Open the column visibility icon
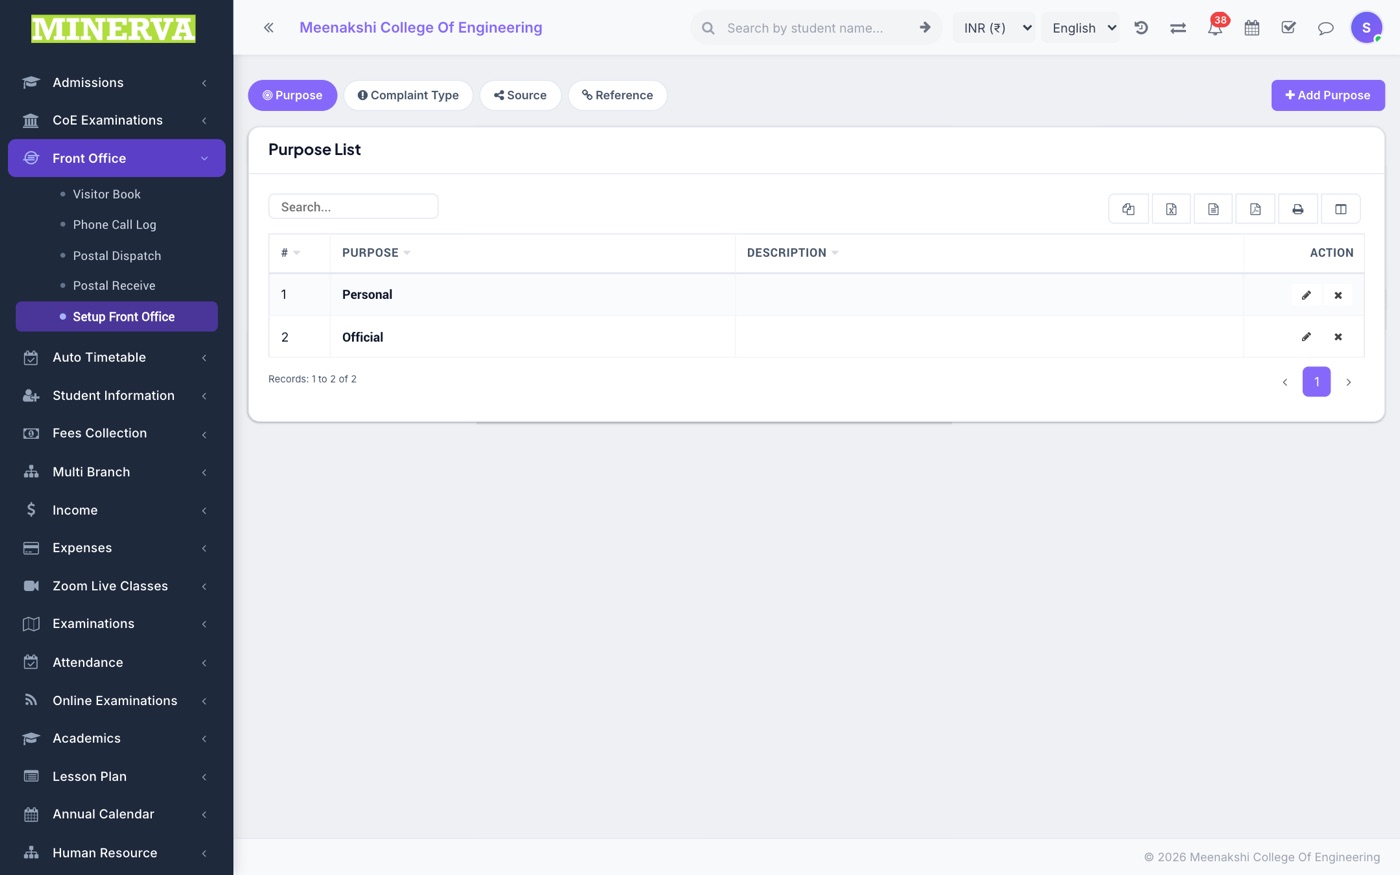This screenshot has width=1400, height=875. tap(1341, 209)
